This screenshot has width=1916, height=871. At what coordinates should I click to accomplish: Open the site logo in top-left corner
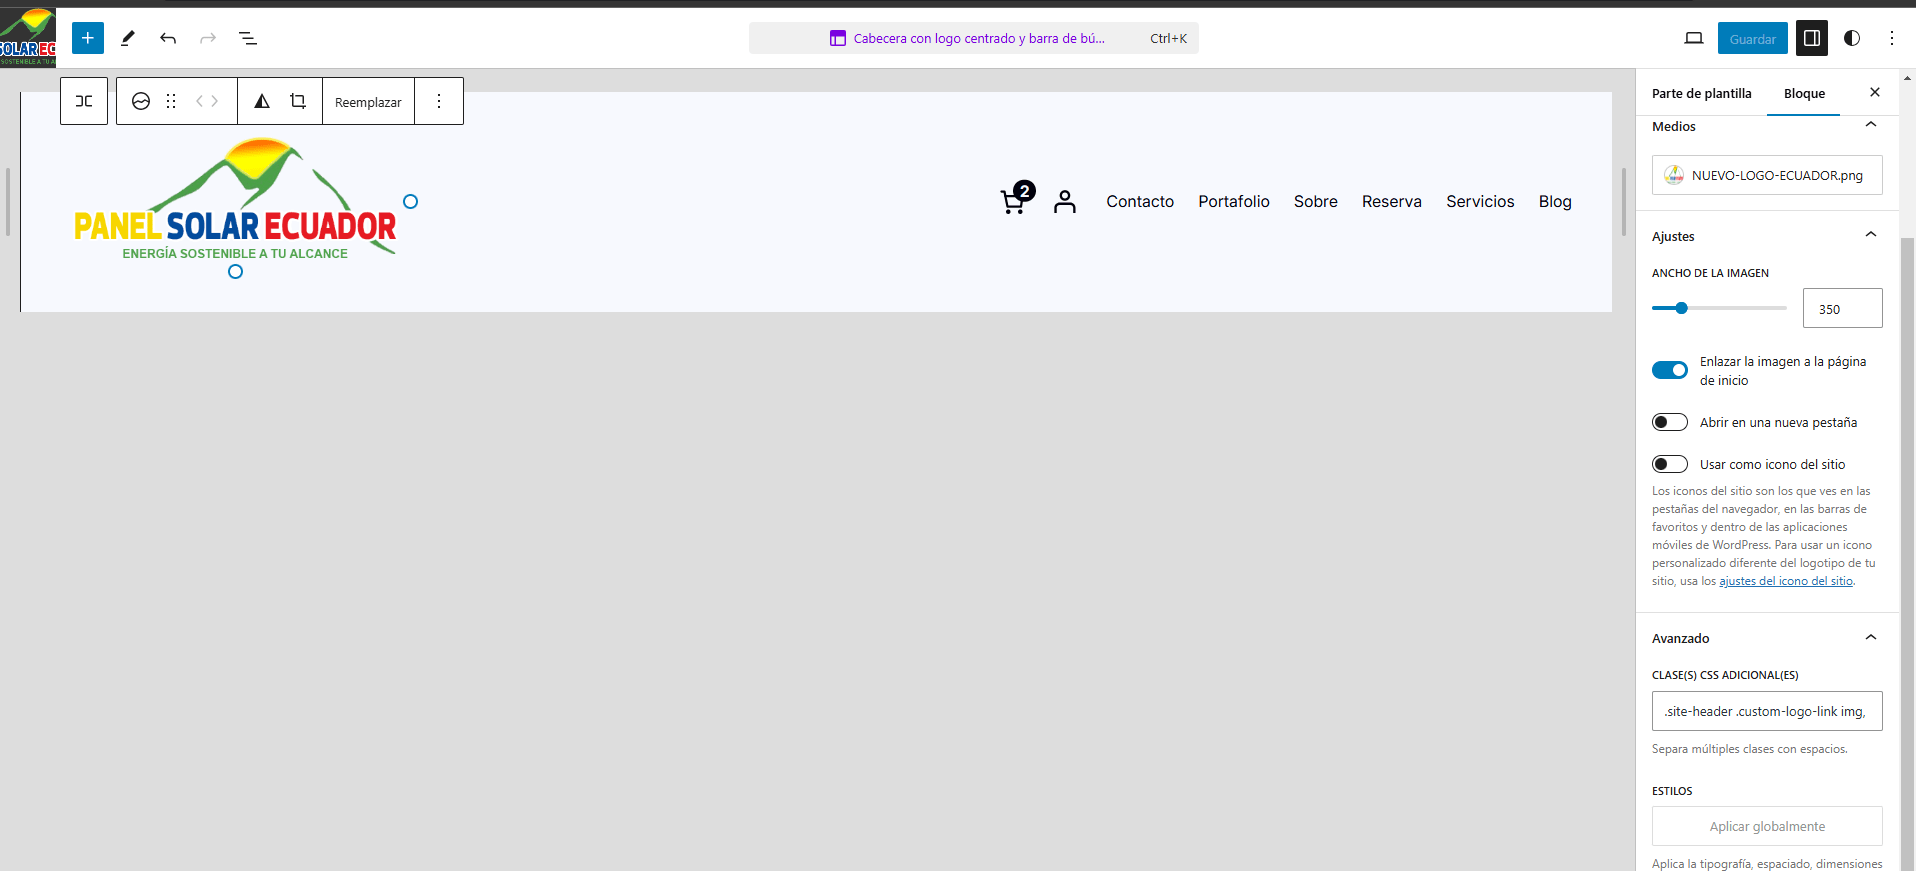[28, 38]
